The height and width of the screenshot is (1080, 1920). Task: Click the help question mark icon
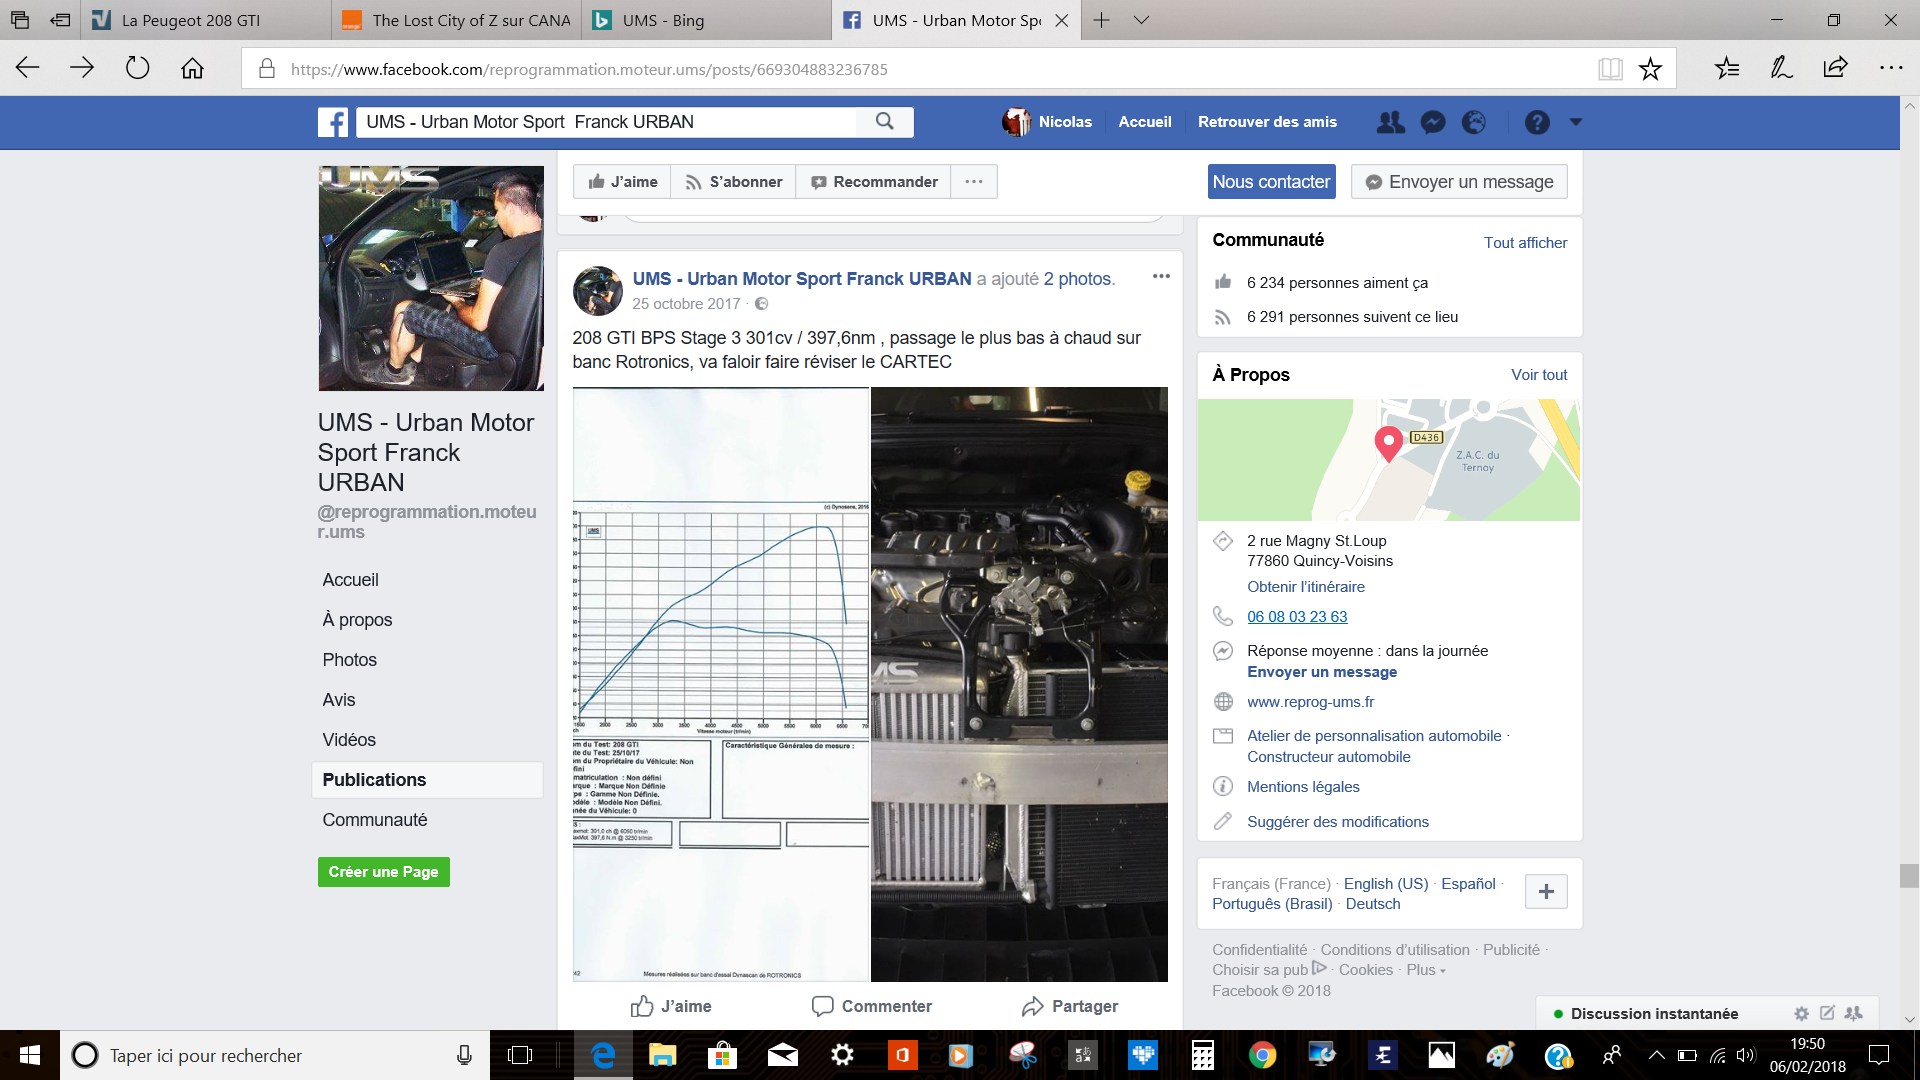[1537, 122]
